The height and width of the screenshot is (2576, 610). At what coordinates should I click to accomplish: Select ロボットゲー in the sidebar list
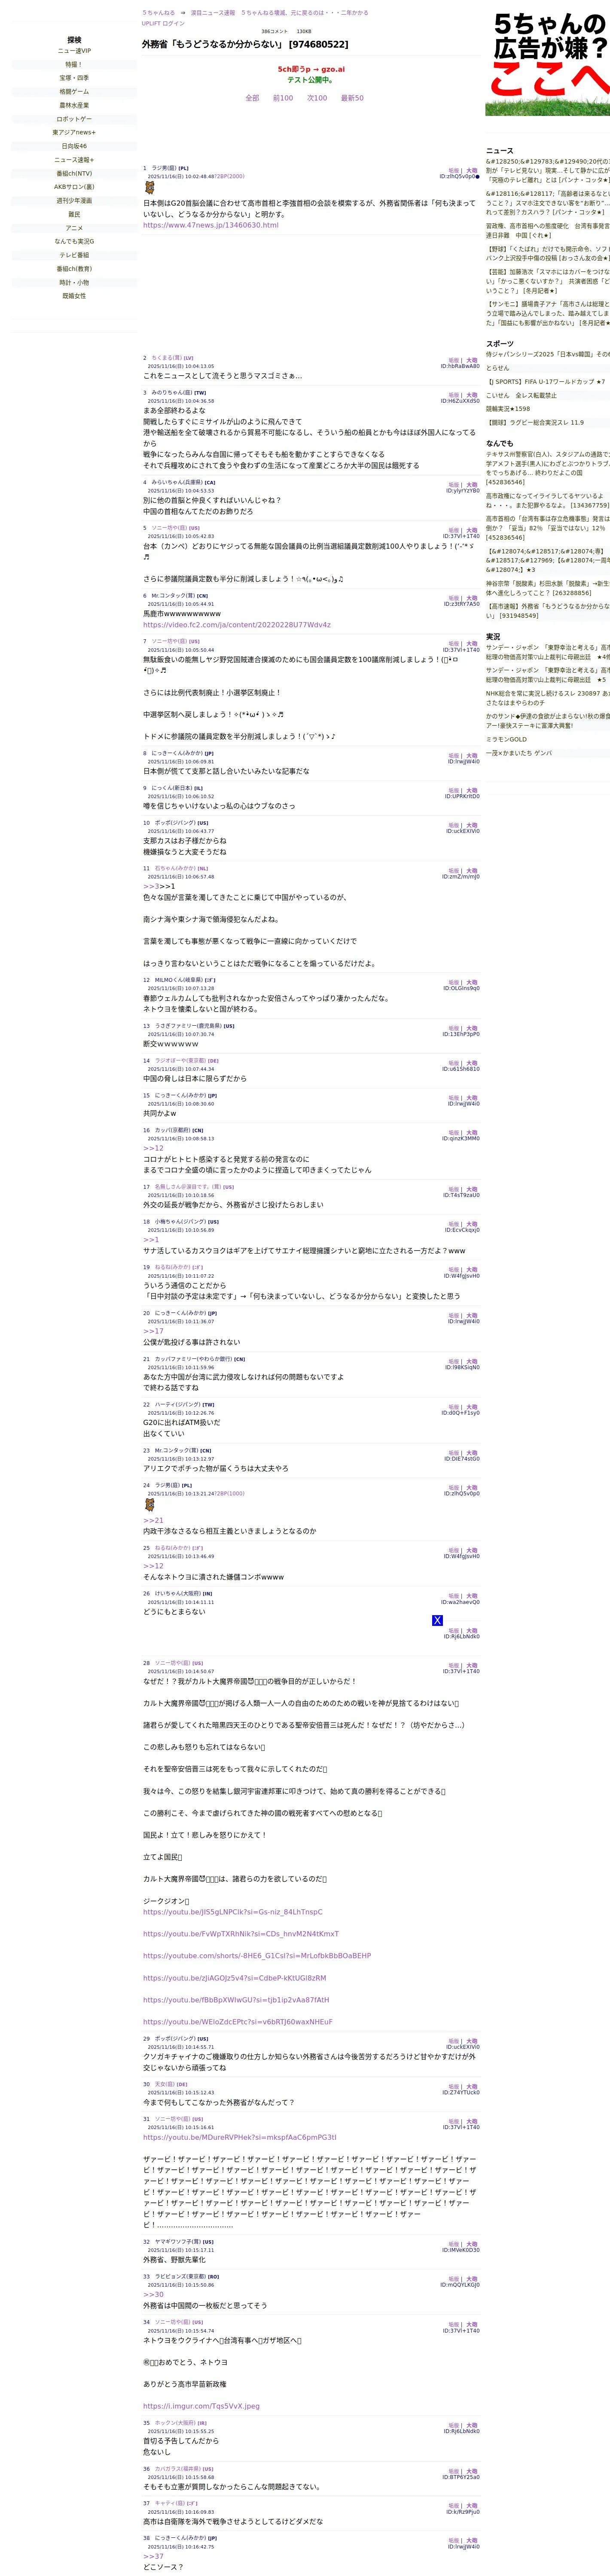click(74, 119)
